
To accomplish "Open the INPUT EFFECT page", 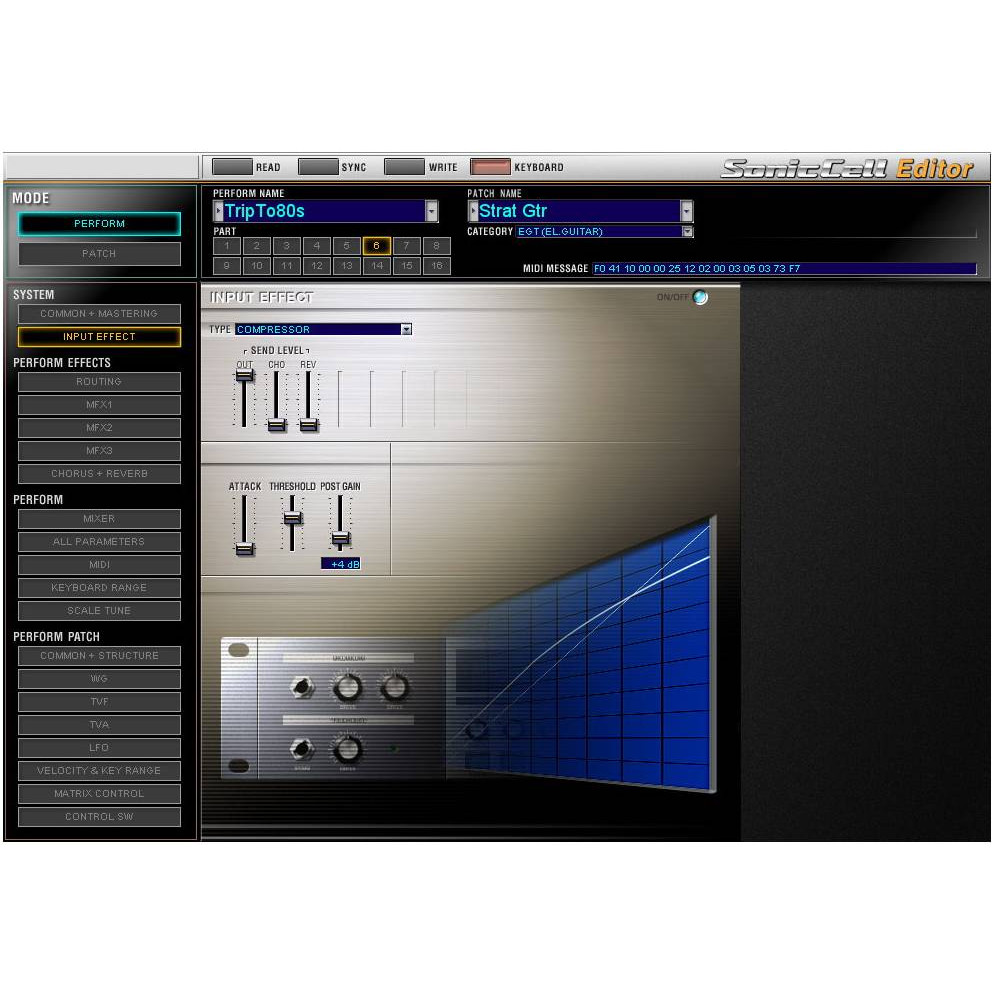I will pos(100,337).
